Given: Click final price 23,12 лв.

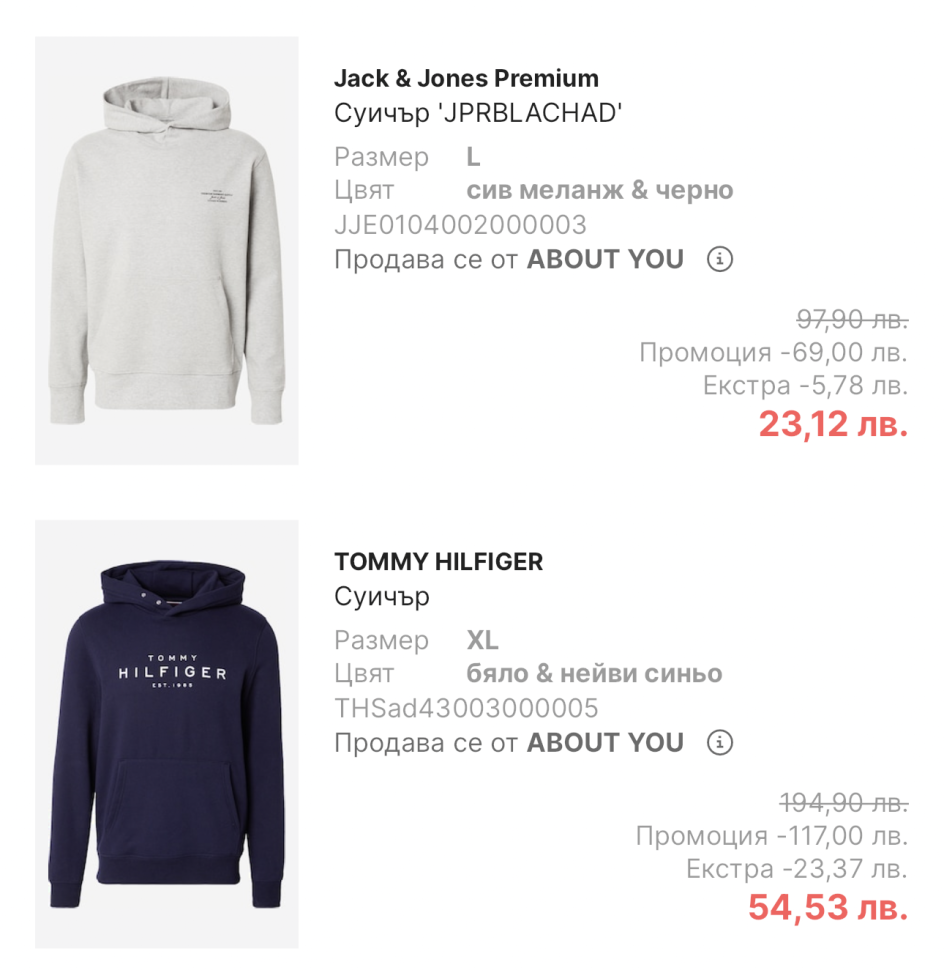Looking at the screenshot, I should (833, 424).
